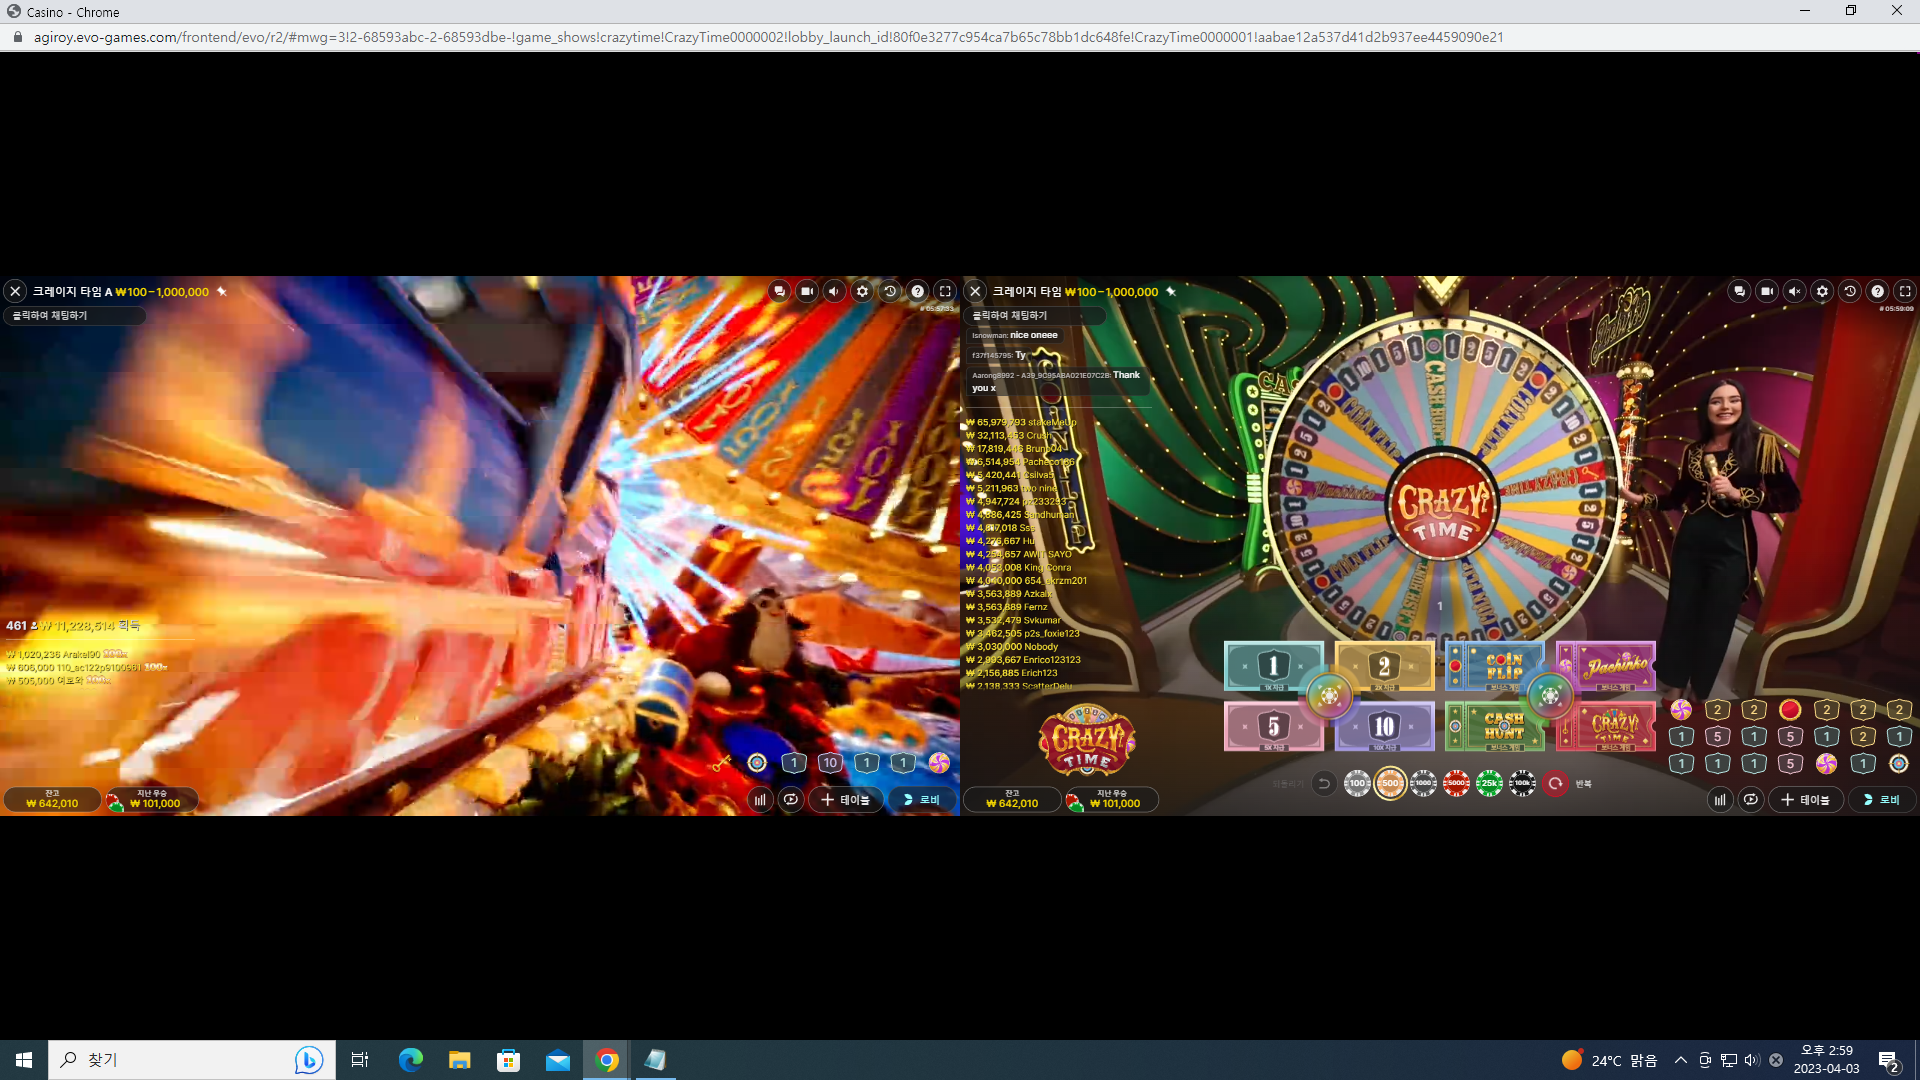
Task: Open chat icon in Crazy Time A panel
Action: click(779, 291)
